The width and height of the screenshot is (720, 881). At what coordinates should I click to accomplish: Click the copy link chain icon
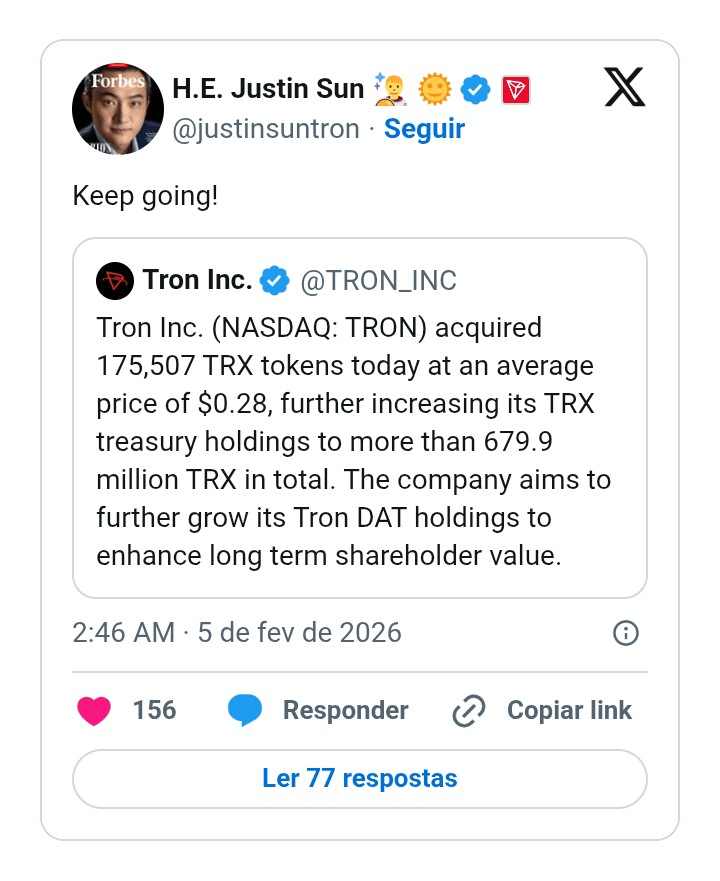pyautogui.click(x=469, y=711)
